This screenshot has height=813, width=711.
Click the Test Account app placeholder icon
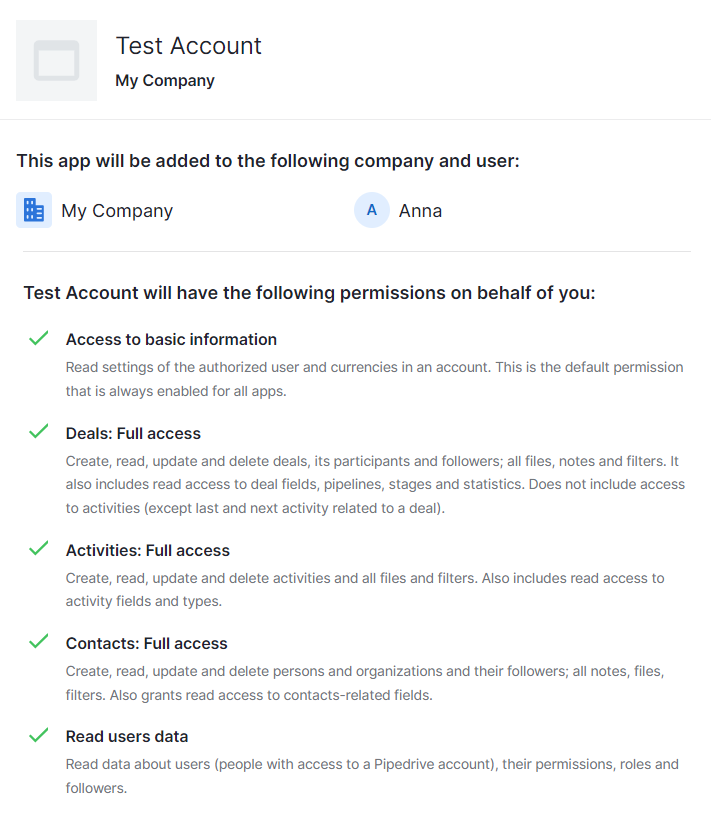point(56,60)
